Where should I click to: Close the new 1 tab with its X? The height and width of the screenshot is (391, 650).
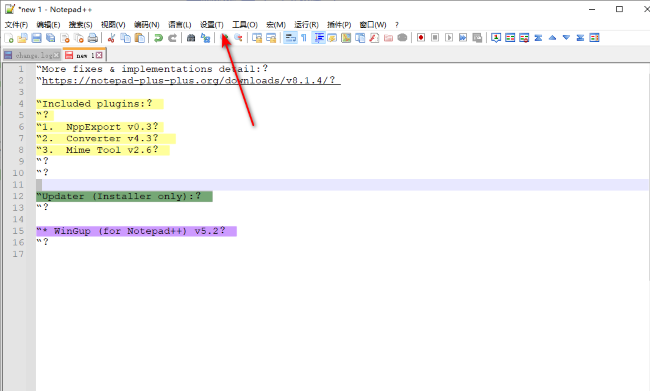click(99, 55)
